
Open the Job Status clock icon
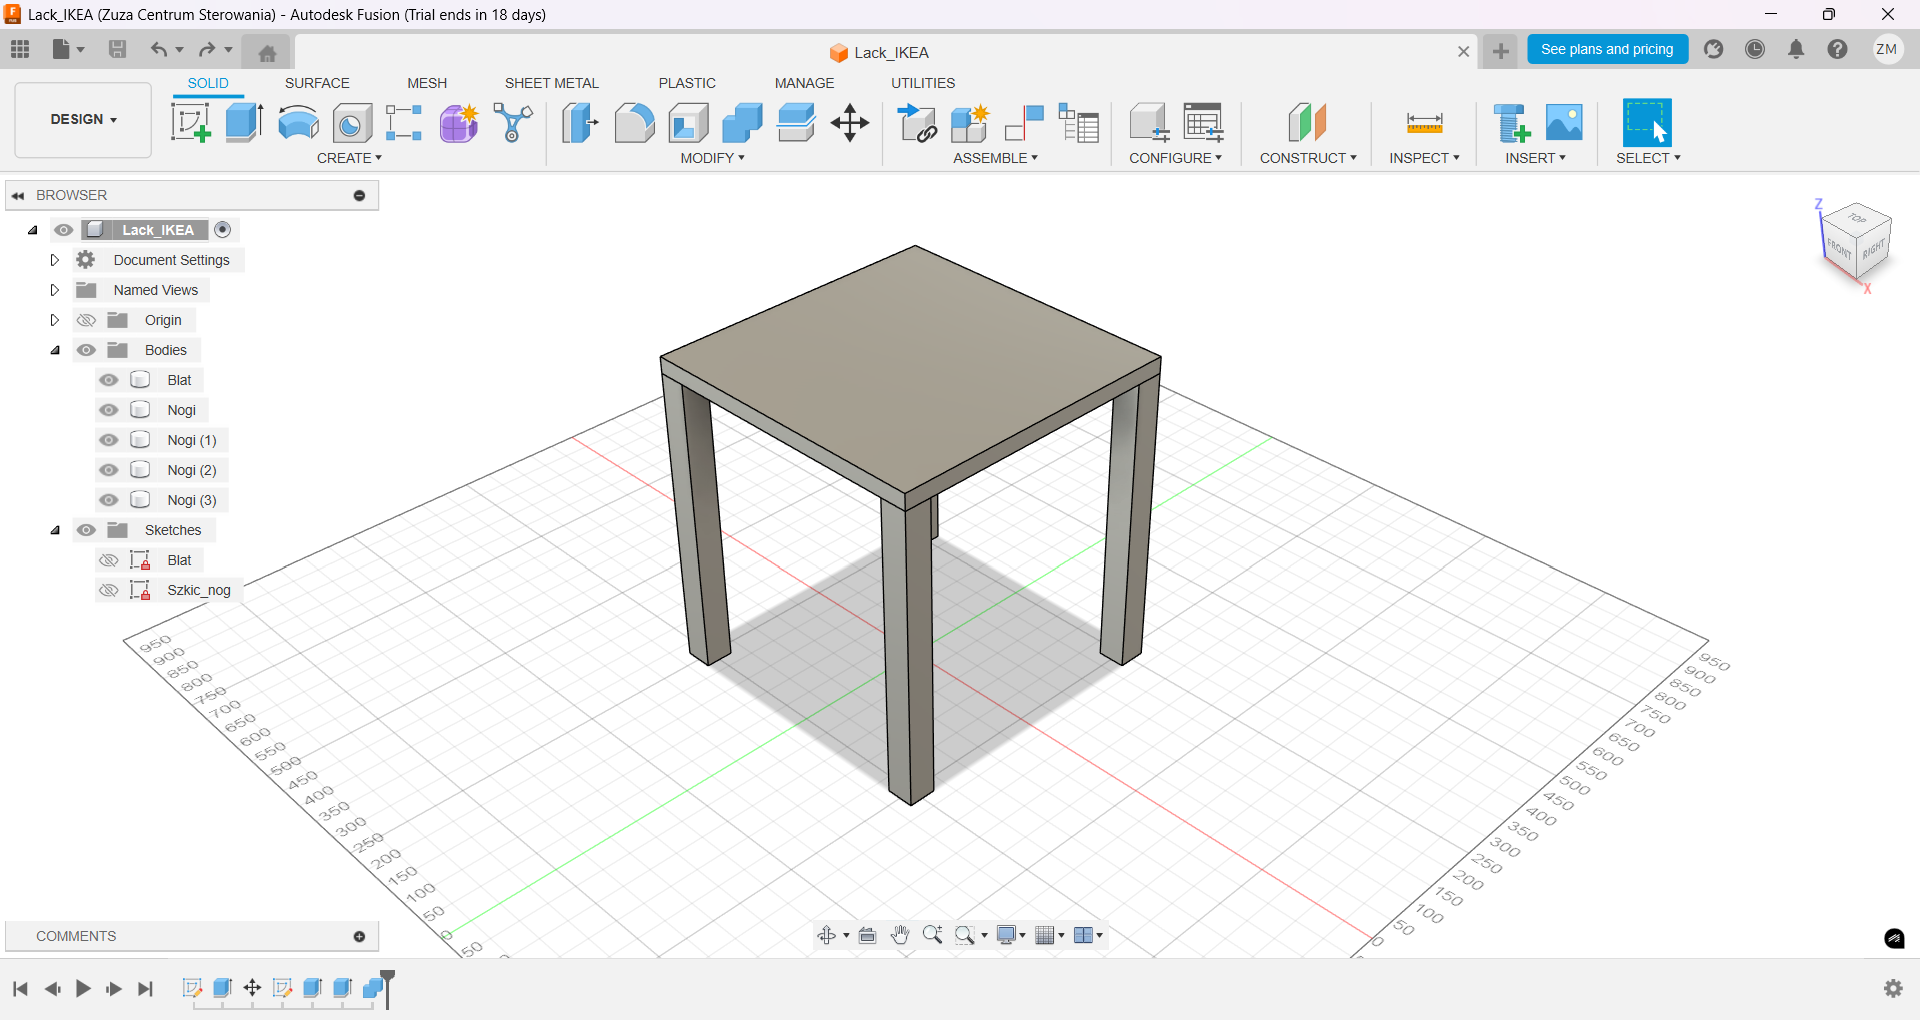1755,49
